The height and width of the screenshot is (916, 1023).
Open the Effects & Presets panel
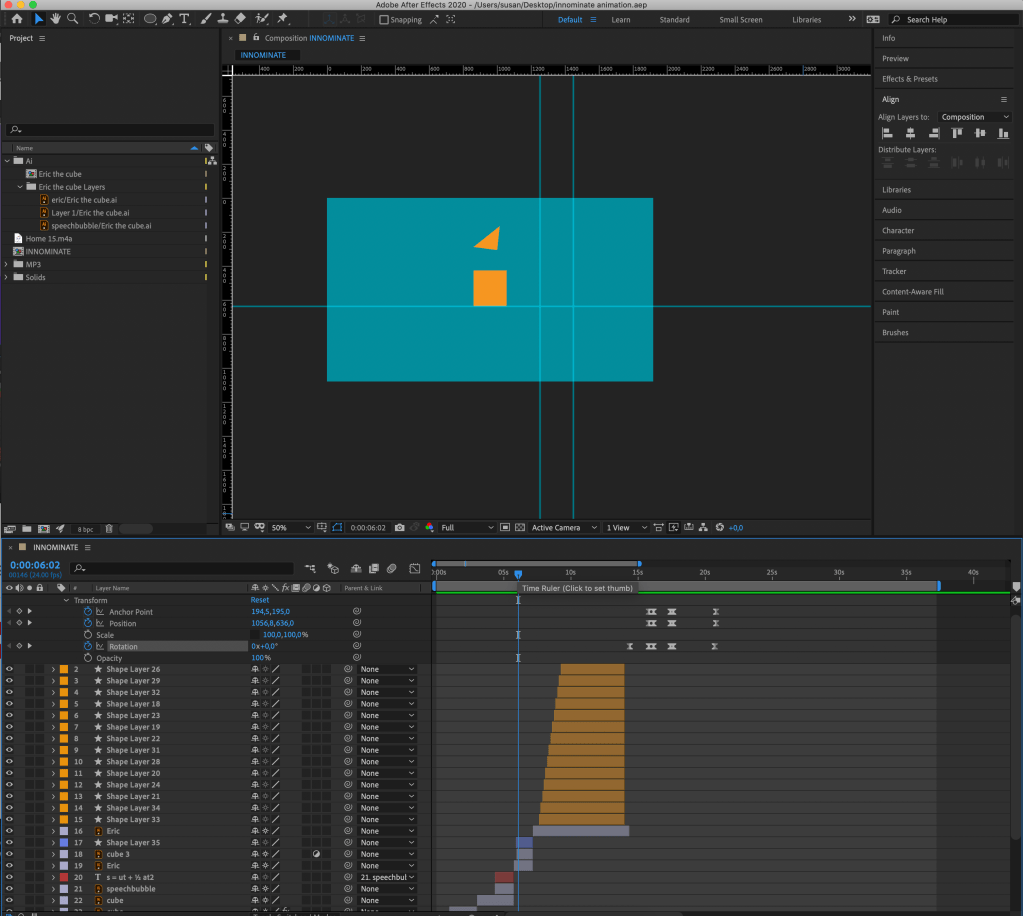point(909,79)
